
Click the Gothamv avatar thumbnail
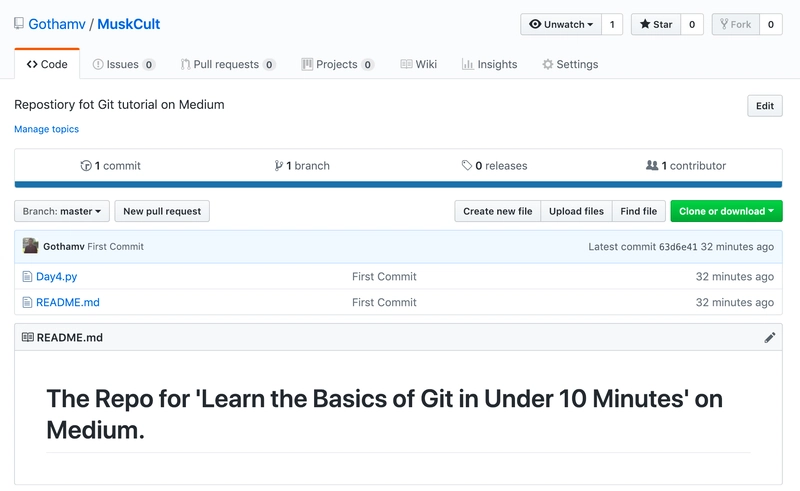31,246
